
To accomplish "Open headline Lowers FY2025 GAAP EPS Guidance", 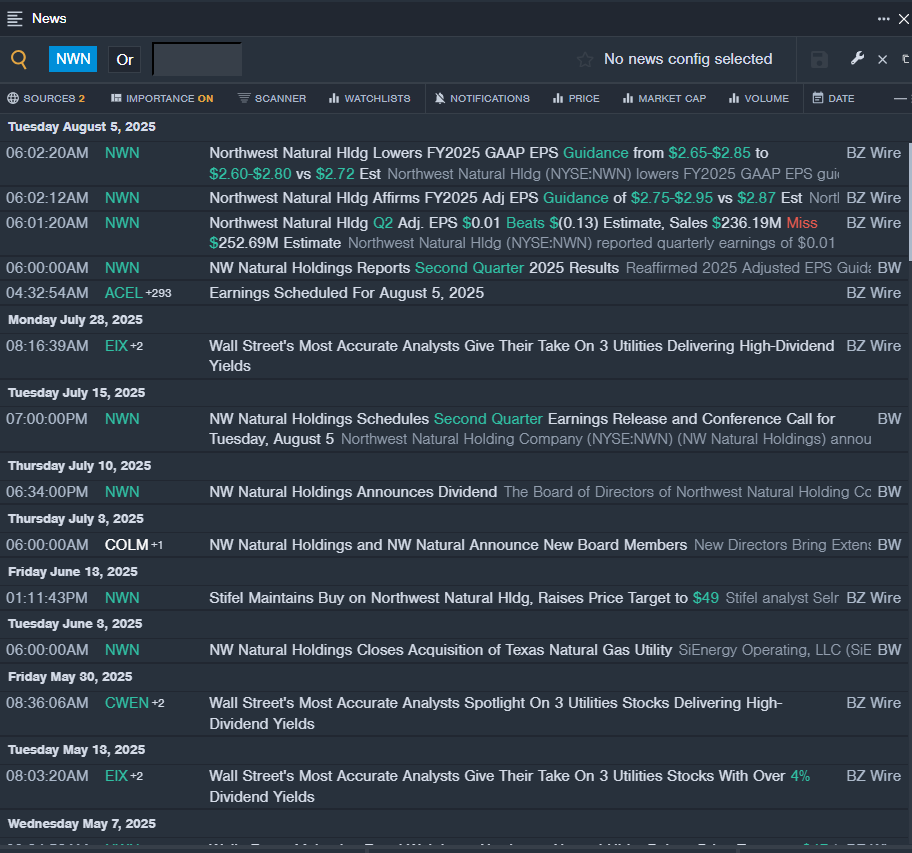I will [489, 163].
